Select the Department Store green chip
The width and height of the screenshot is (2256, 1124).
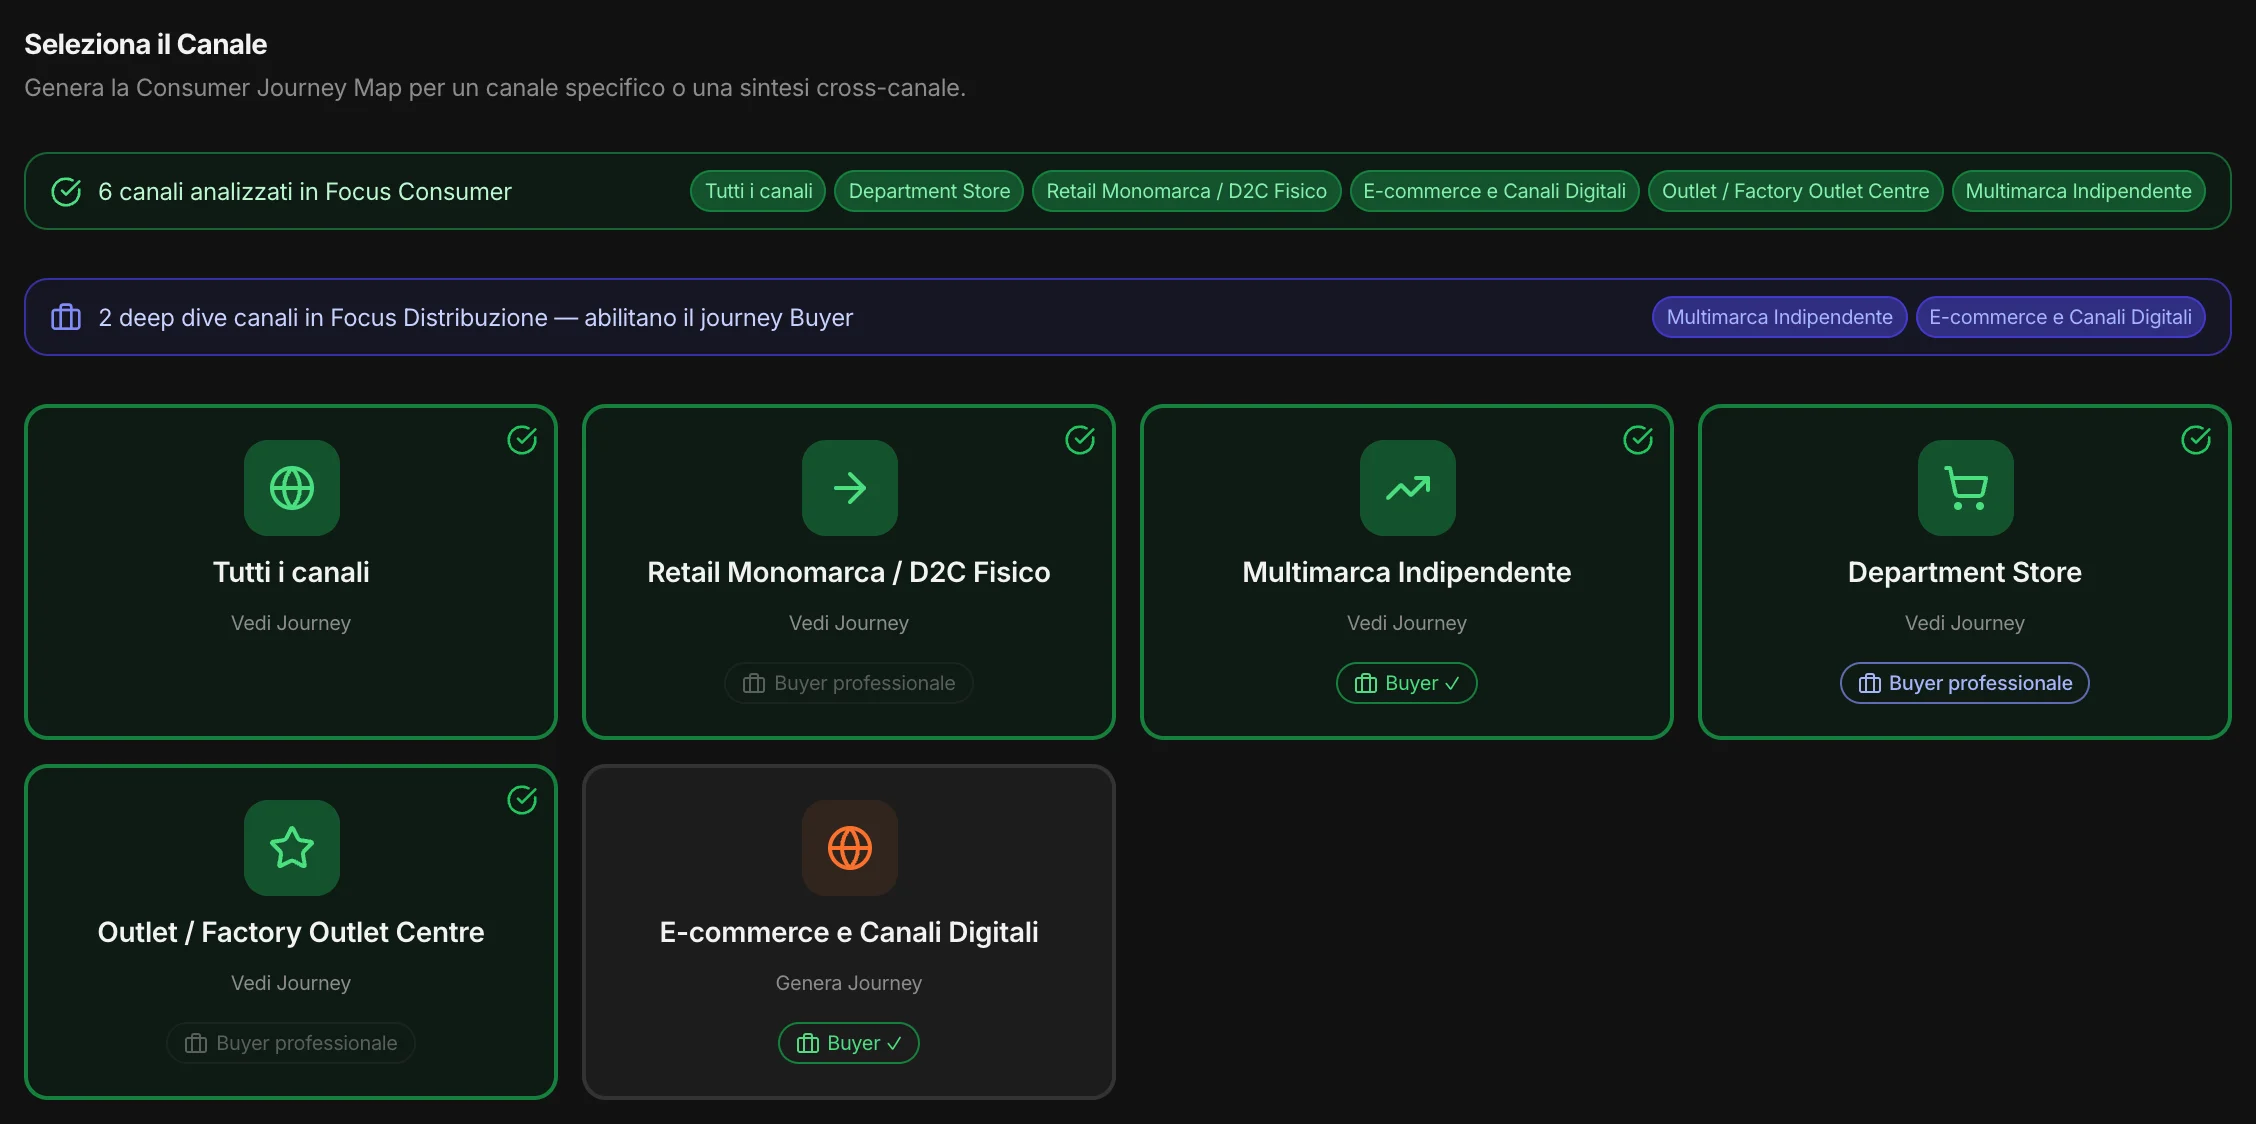(929, 191)
